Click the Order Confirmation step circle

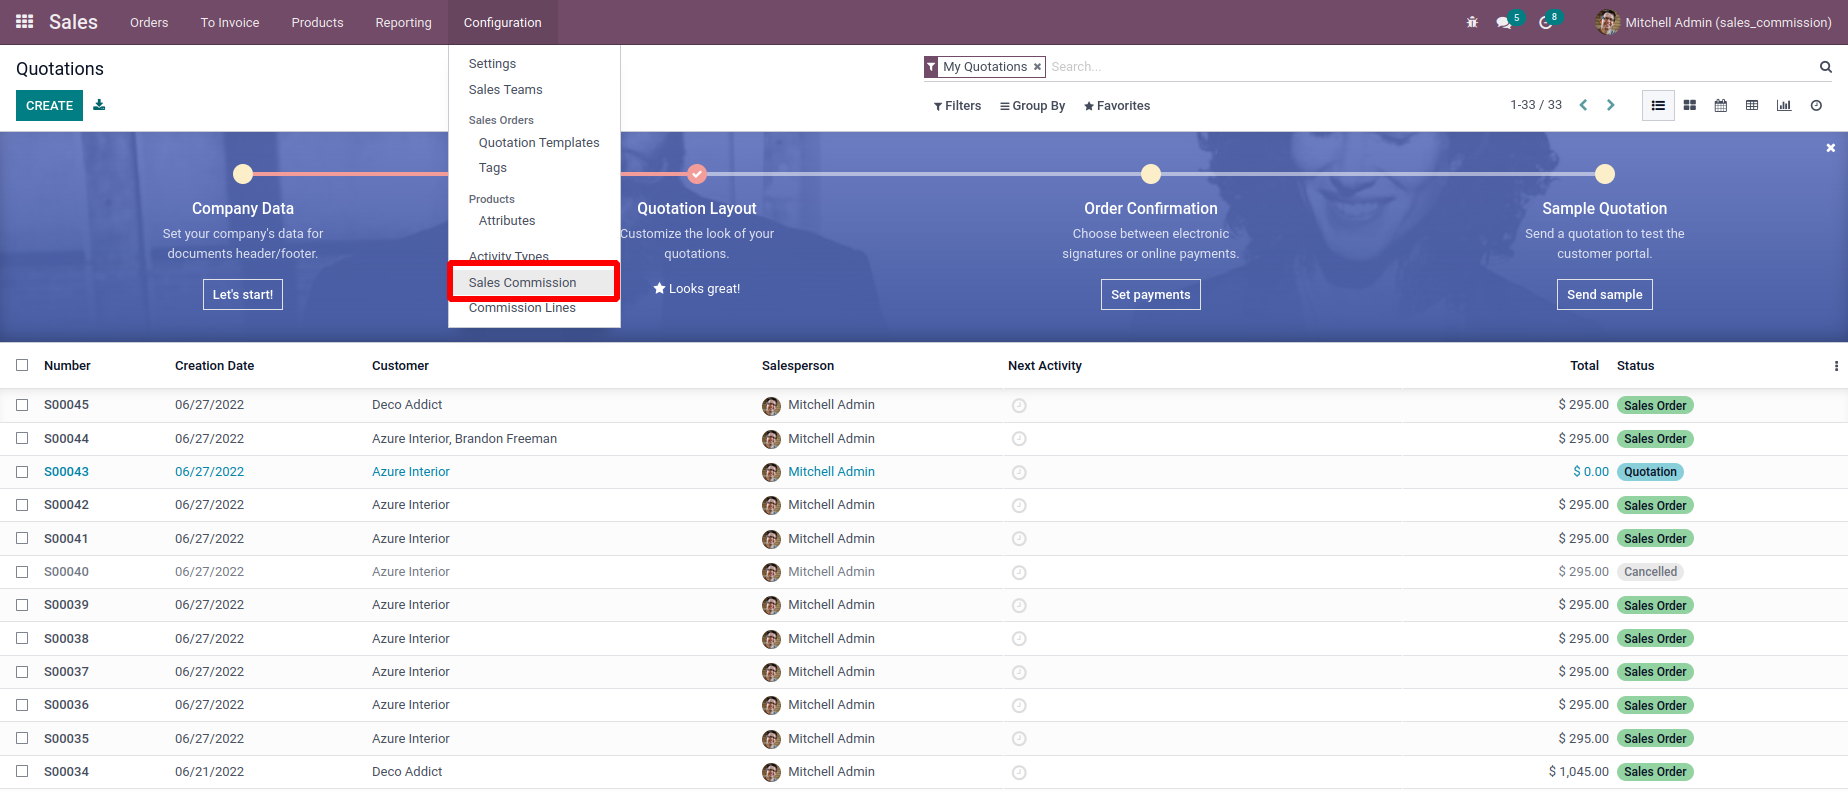pos(1151,174)
